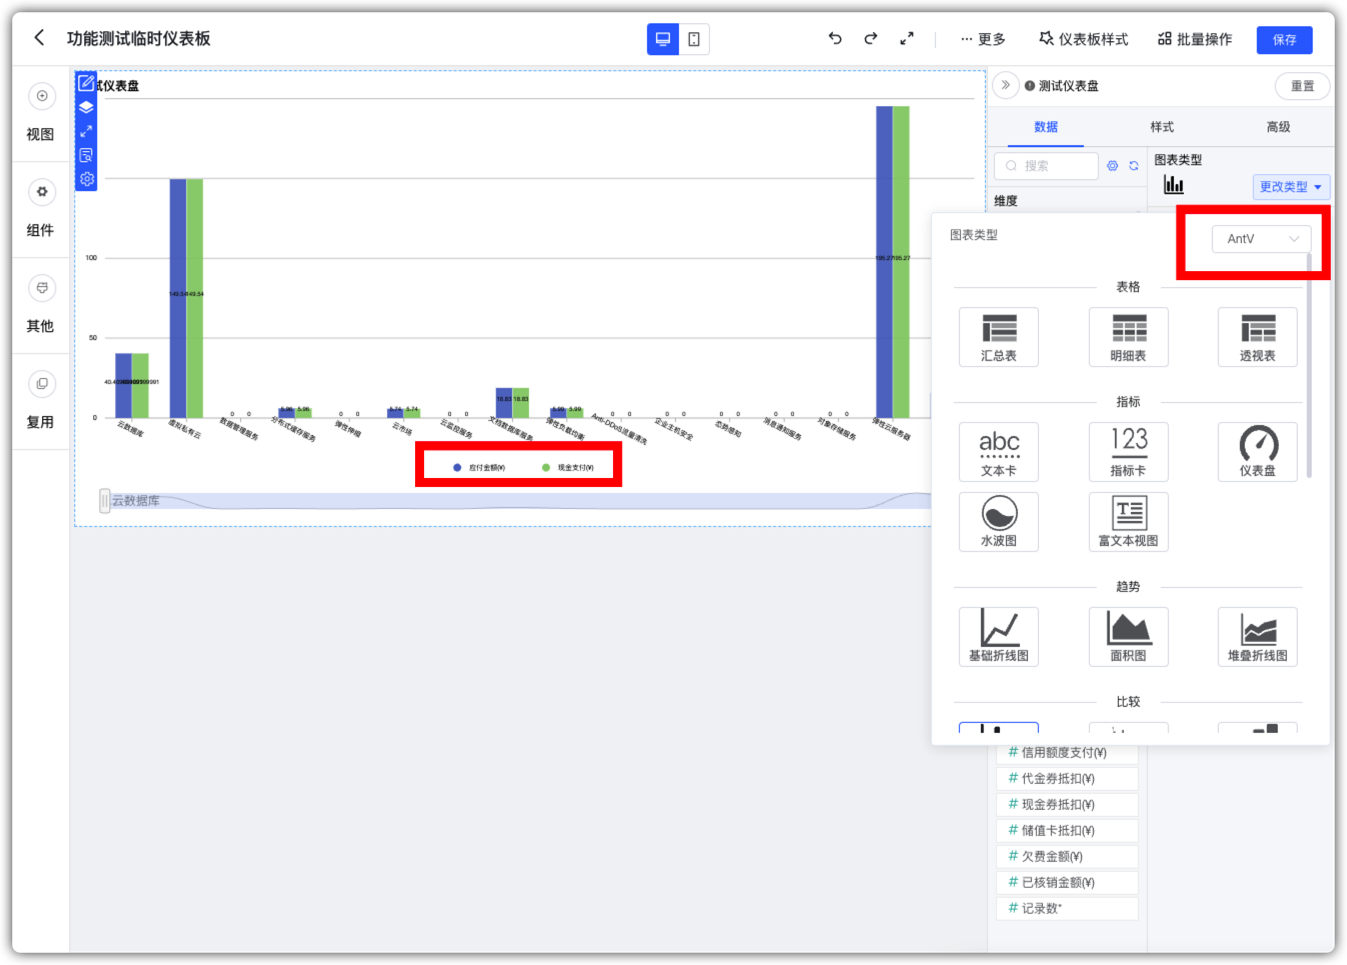Undo the last action
Image resolution: width=1347 pixels, height=965 pixels.
pos(835,39)
